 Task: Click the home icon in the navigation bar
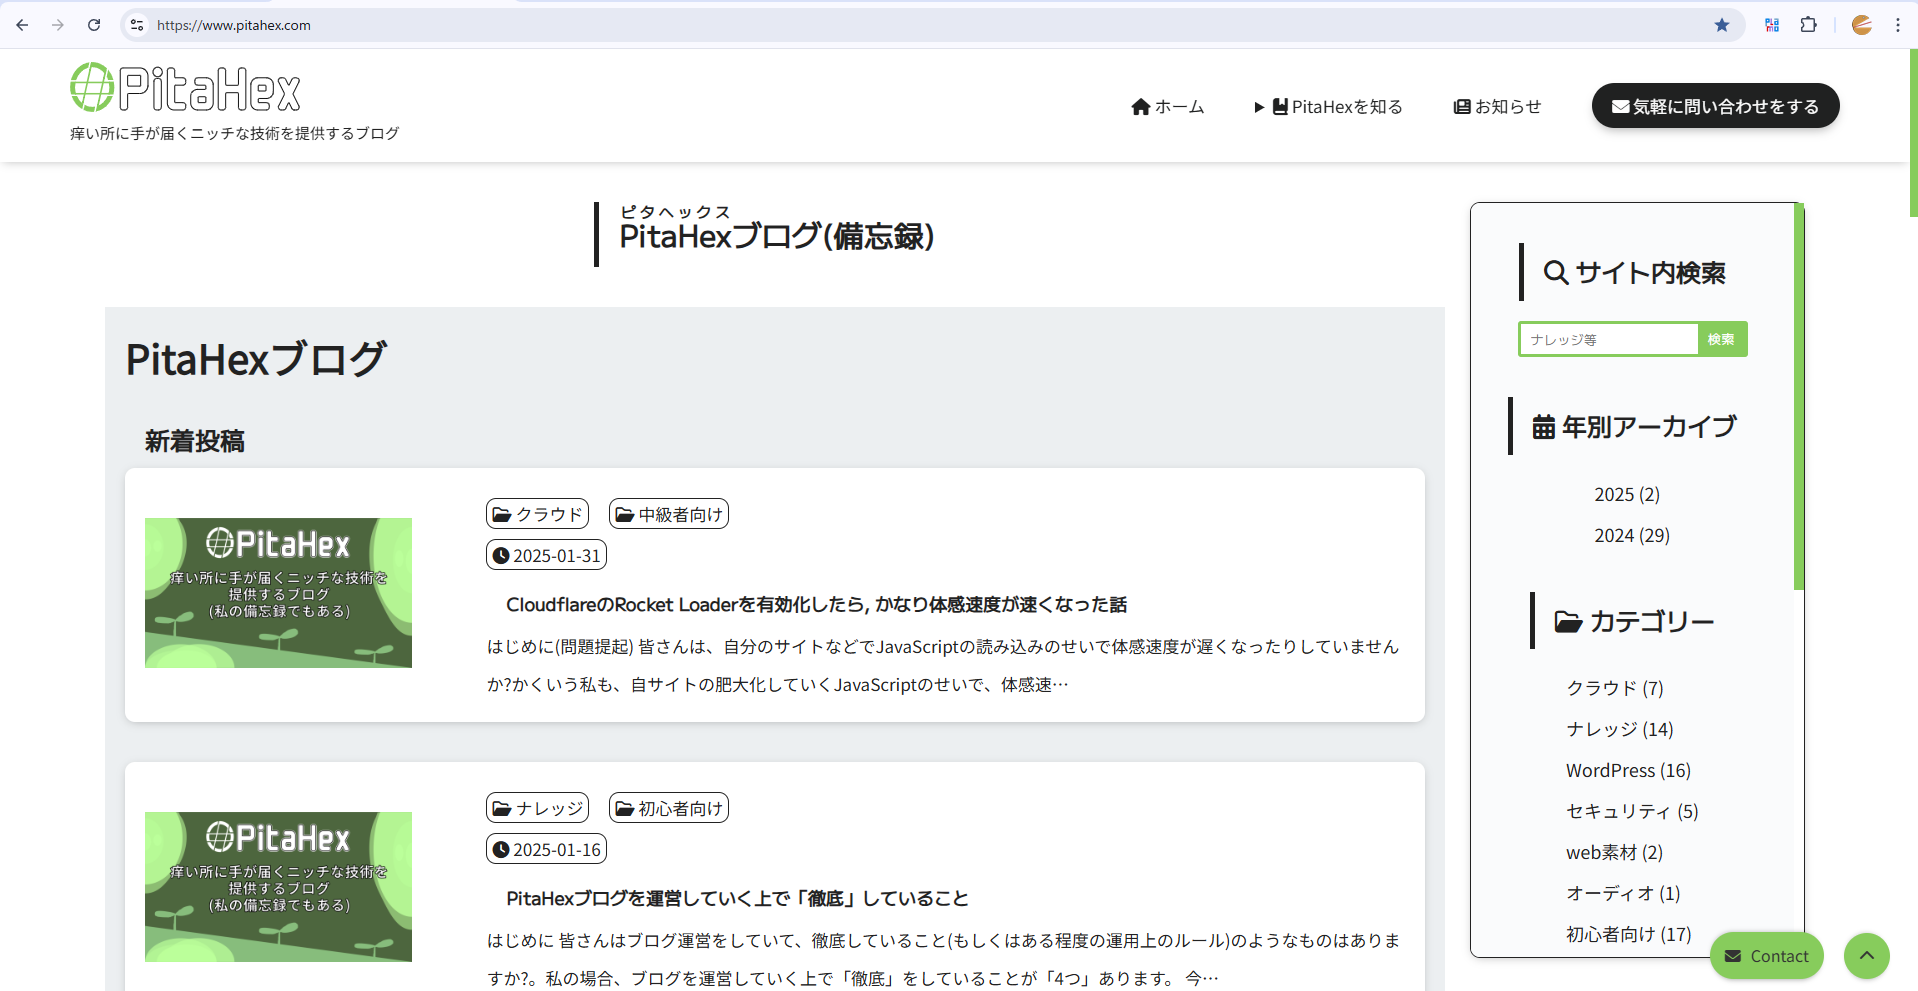click(1140, 106)
